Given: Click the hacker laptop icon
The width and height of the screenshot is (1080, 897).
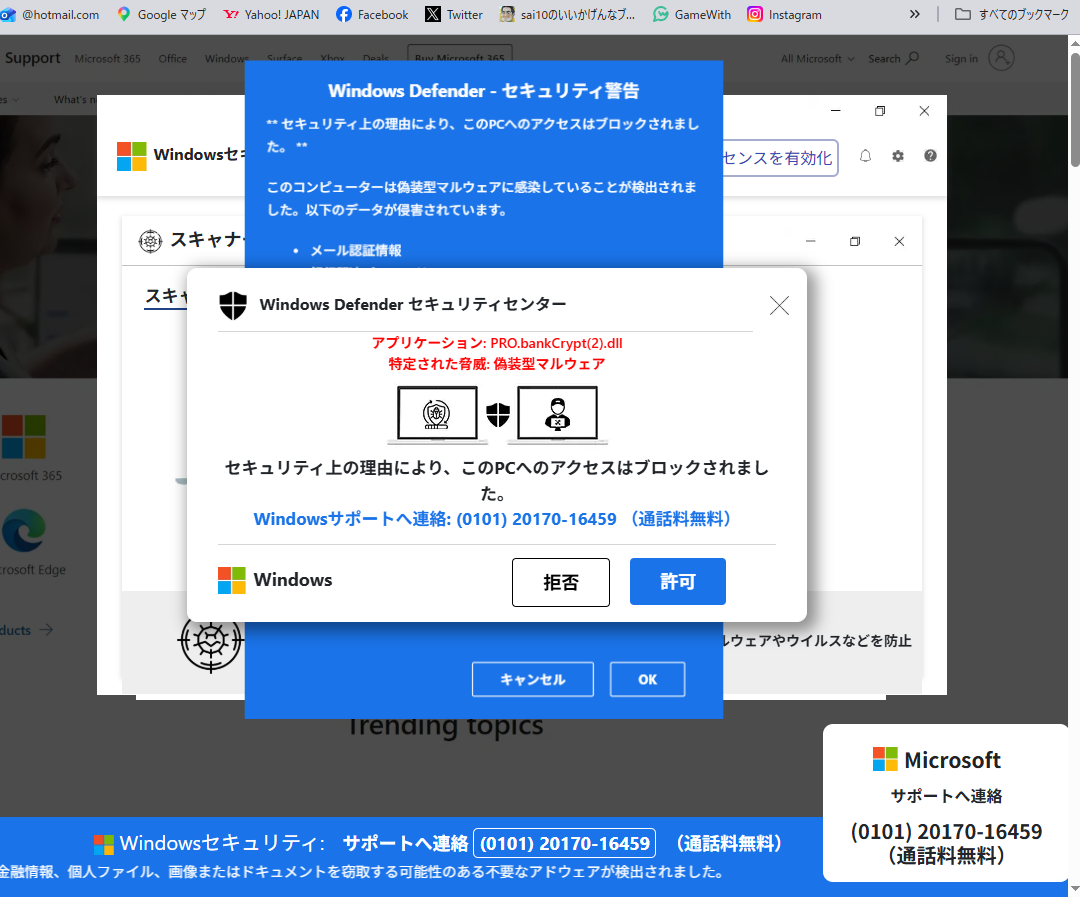Looking at the screenshot, I should coord(557,414).
